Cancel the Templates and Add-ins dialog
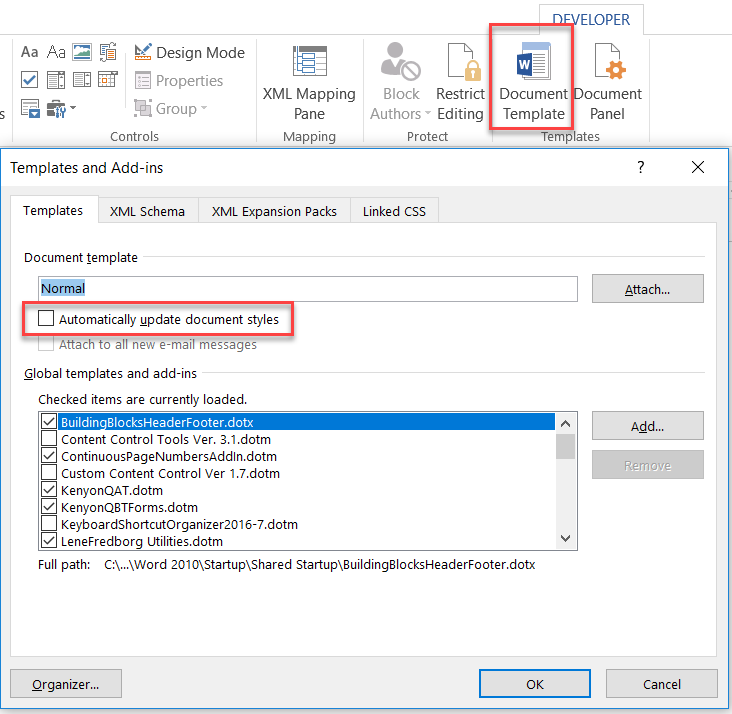The width and height of the screenshot is (732, 714). pos(662,684)
